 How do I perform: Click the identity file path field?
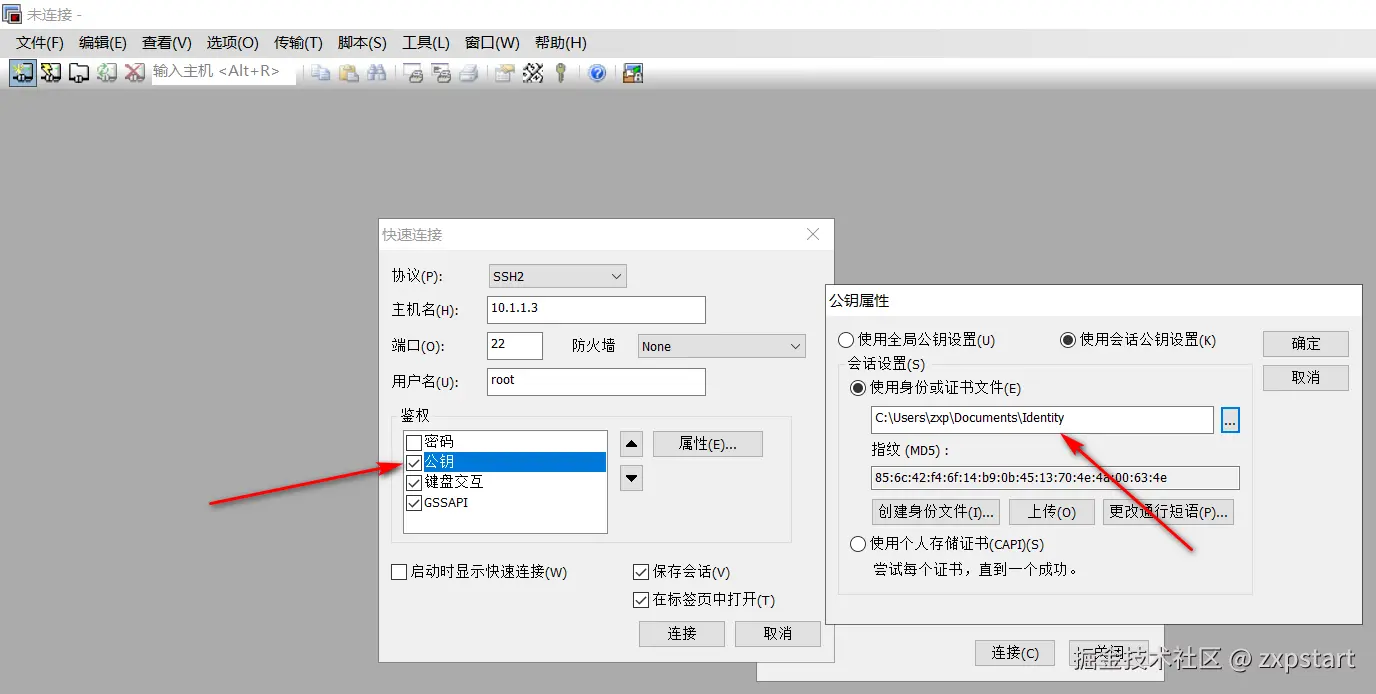[1043, 420]
